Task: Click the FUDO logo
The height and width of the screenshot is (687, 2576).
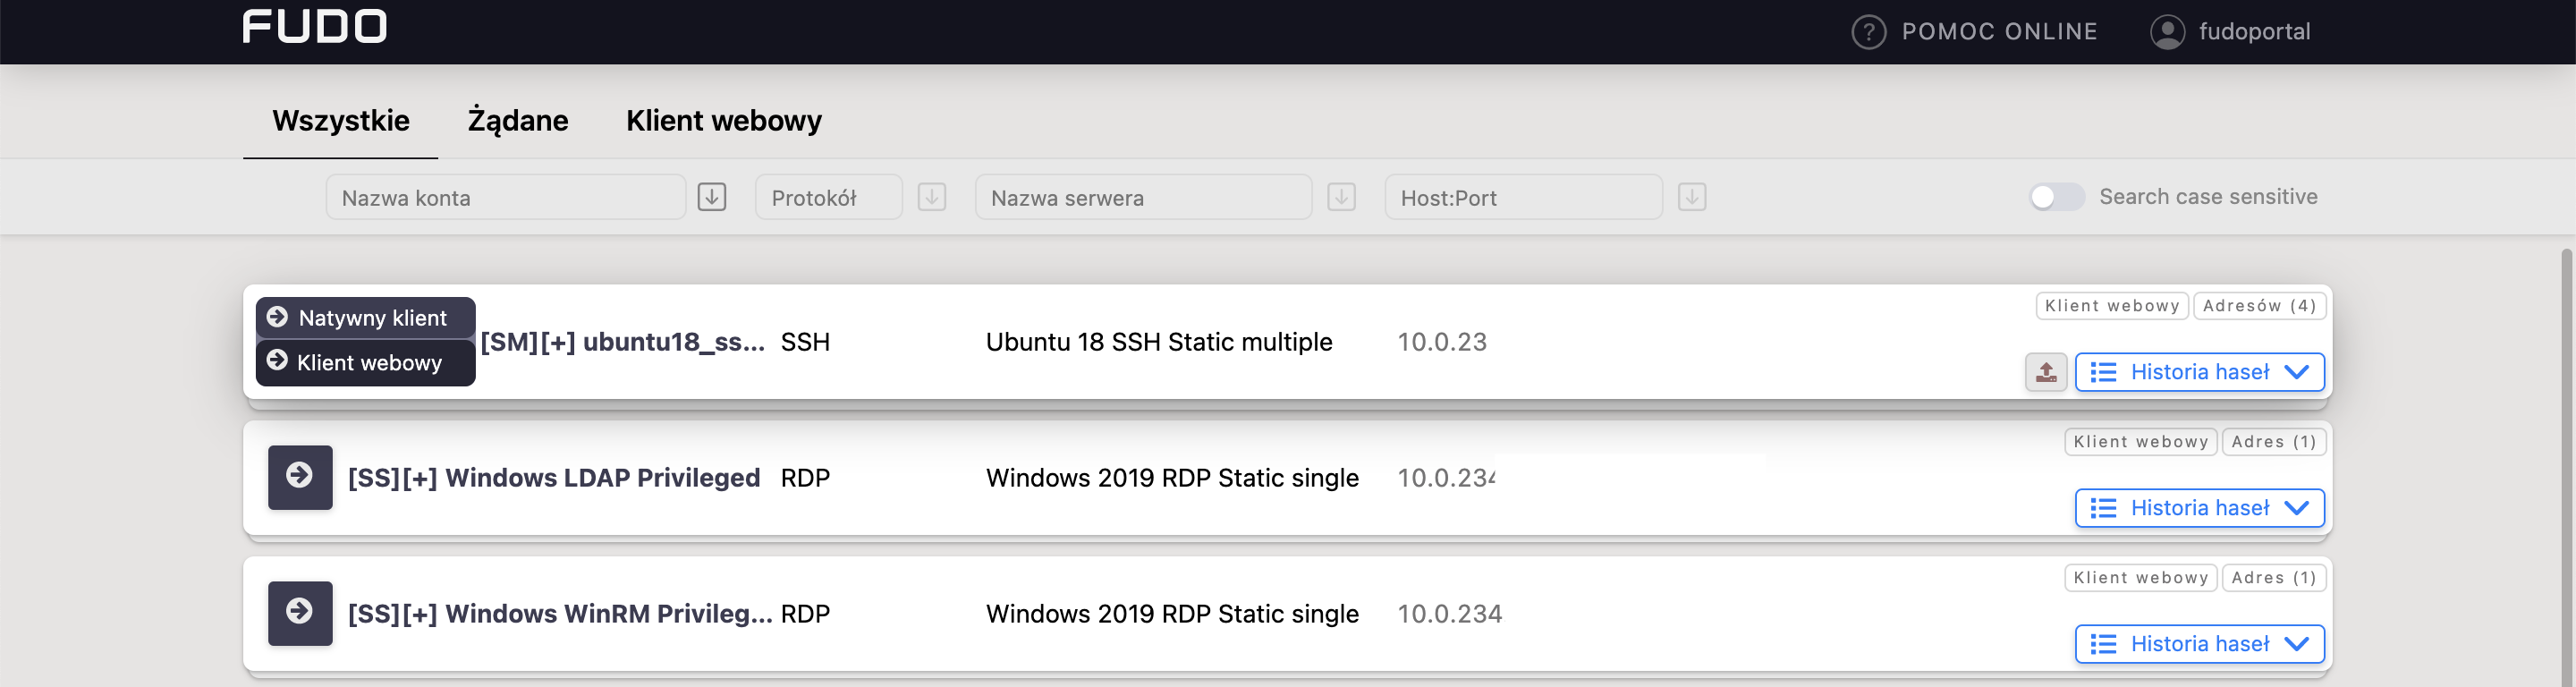Action: point(314,27)
